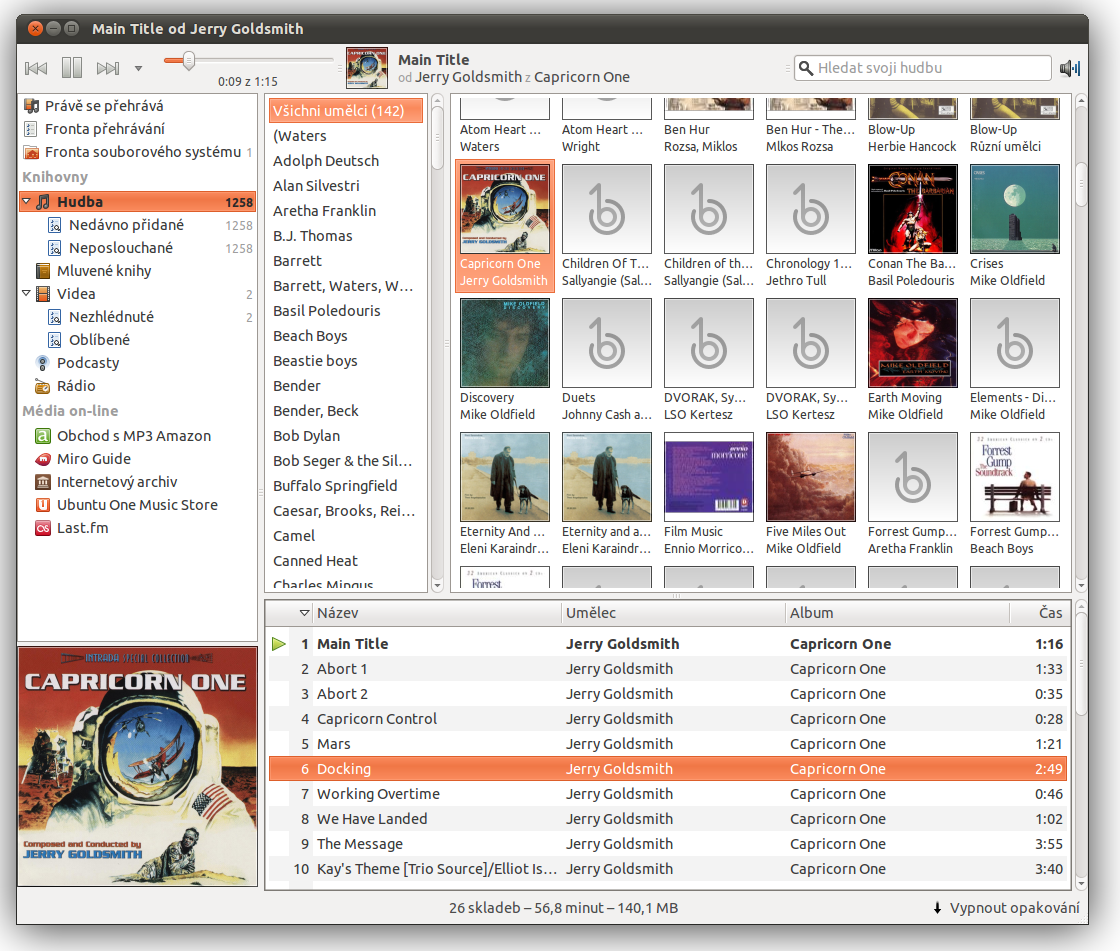Open 'Nedávno přidané' smart playlist
This screenshot has height=951, width=1120.
(x=126, y=225)
